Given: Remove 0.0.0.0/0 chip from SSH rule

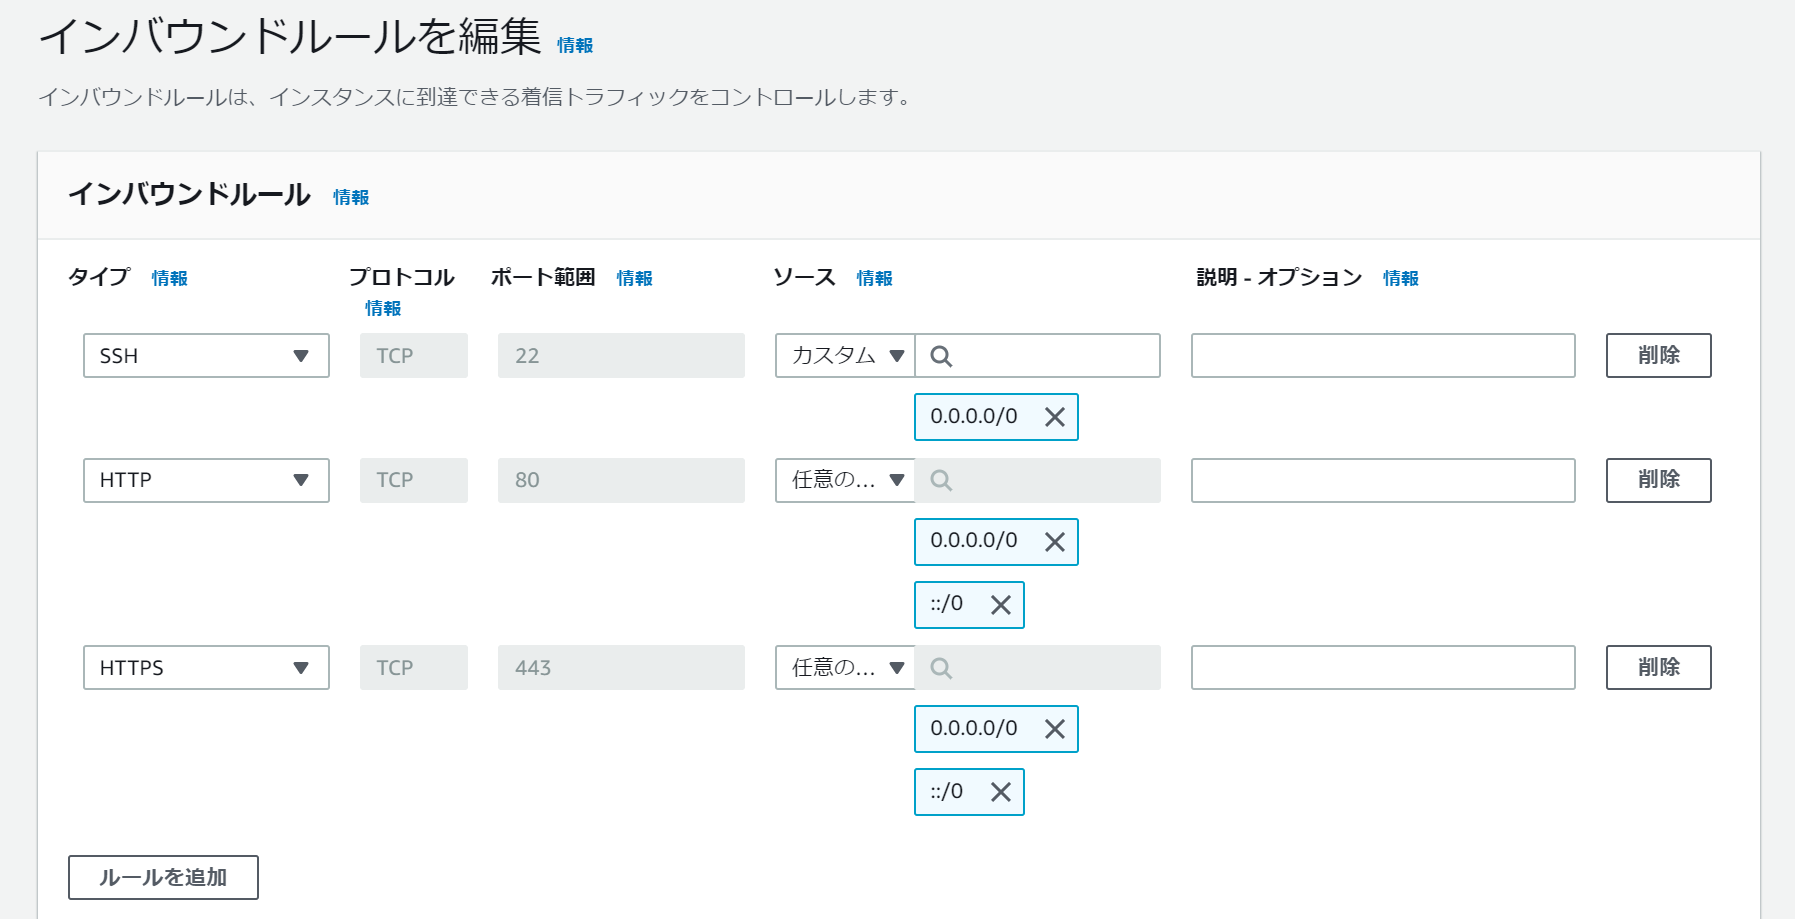Looking at the screenshot, I should click(x=1054, y=417).
